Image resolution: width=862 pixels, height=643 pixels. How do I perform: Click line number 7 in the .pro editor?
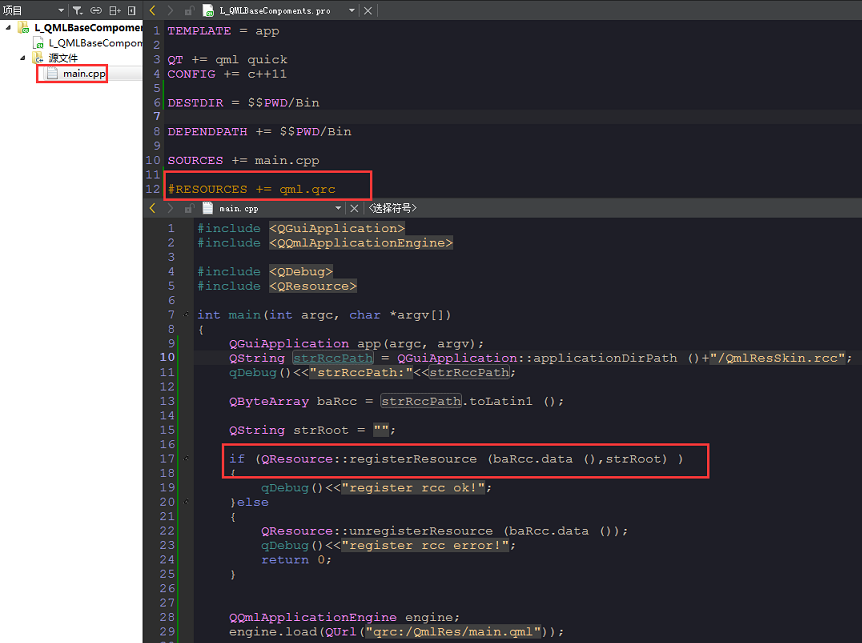[x=157, y=116]
